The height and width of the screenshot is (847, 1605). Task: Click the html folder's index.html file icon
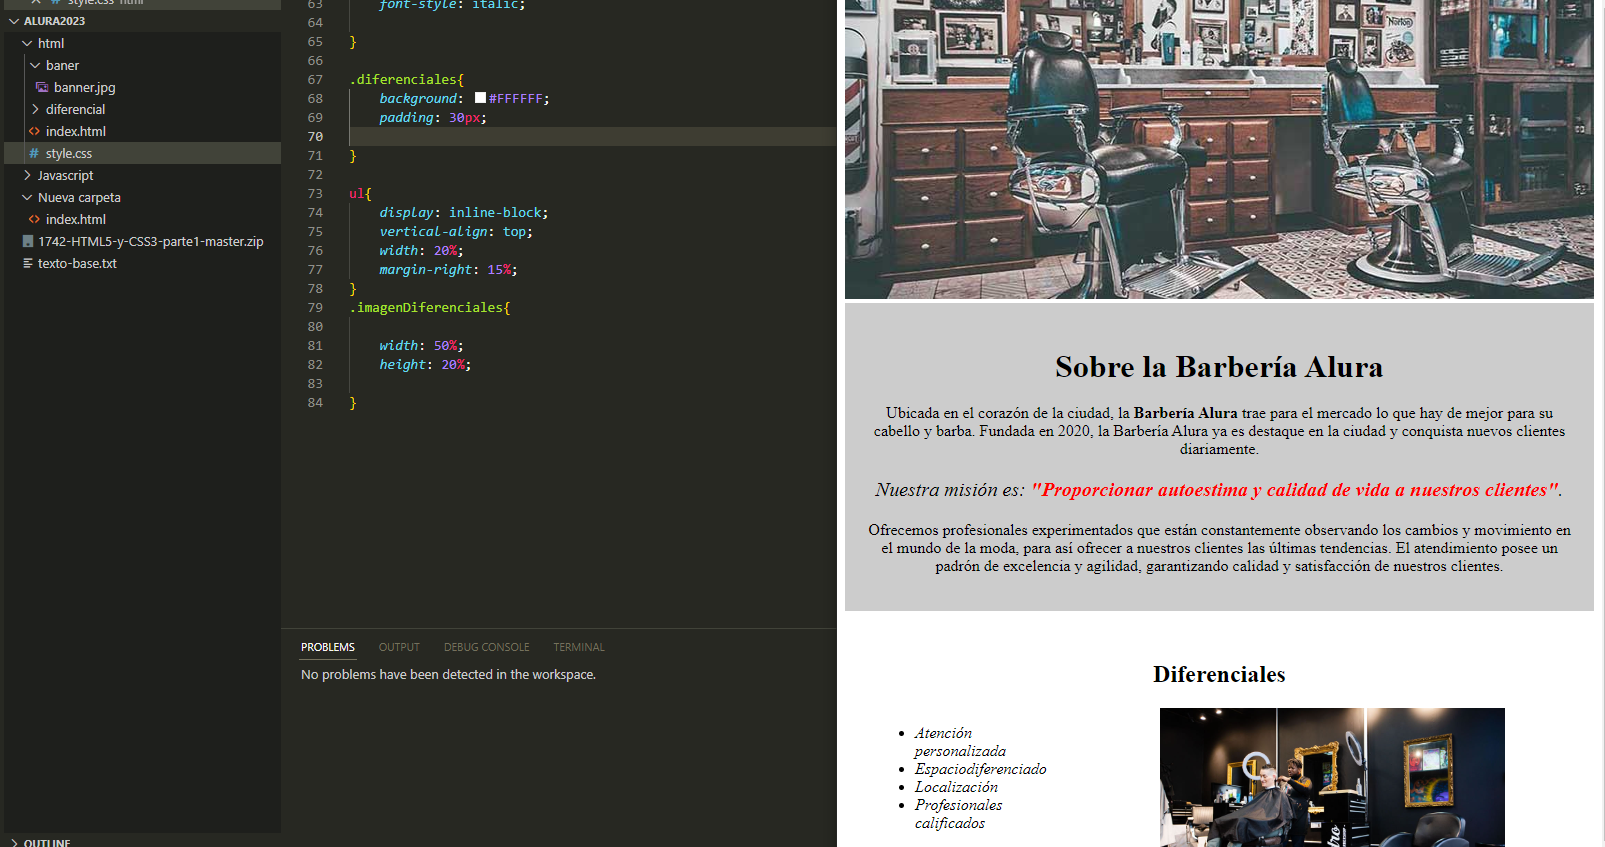[34, 131]
